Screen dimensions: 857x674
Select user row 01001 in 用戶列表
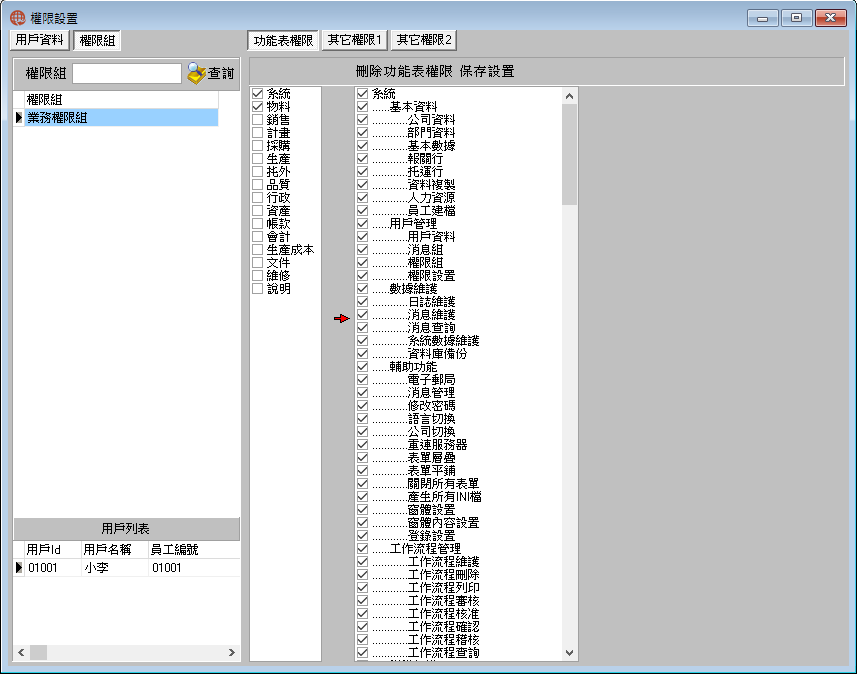[x=126, y=567]
